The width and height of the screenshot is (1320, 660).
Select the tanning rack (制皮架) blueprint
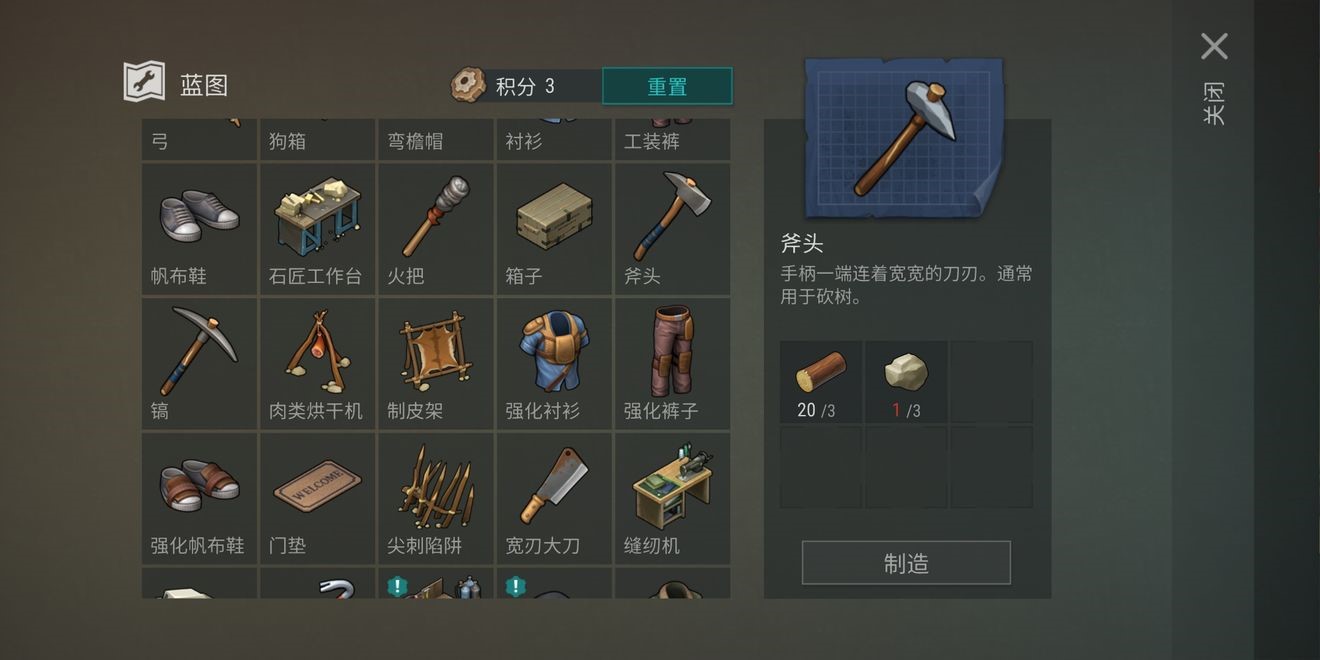click(435, 364)
